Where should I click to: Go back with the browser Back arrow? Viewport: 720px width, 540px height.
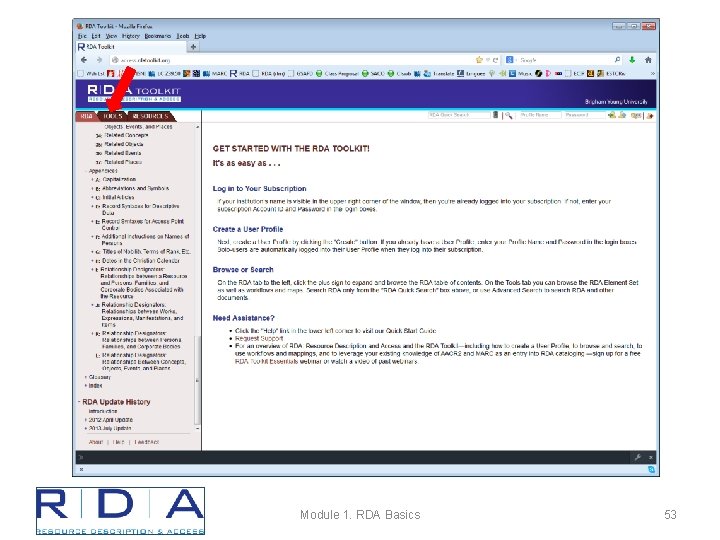[x=84, y=60]
